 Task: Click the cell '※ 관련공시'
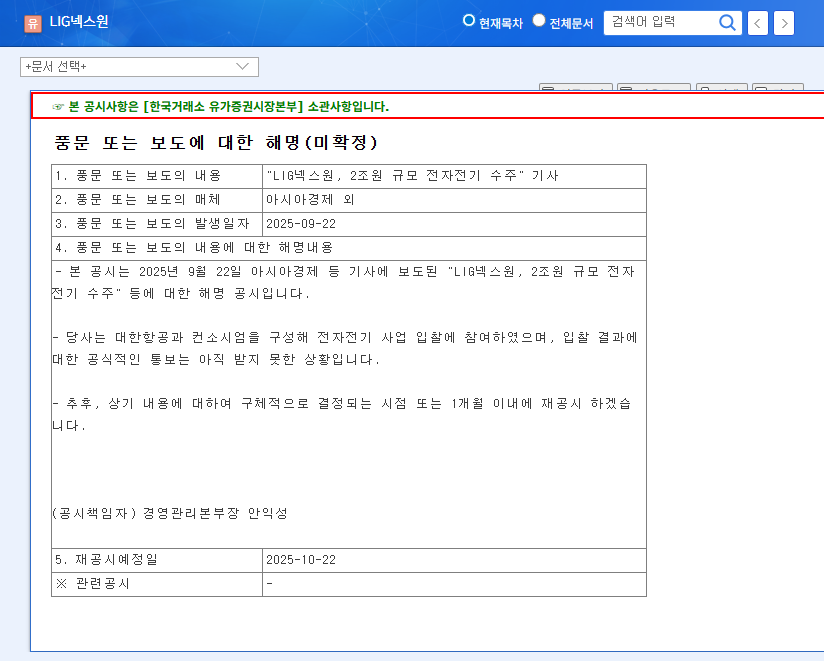tap(157, 584)
